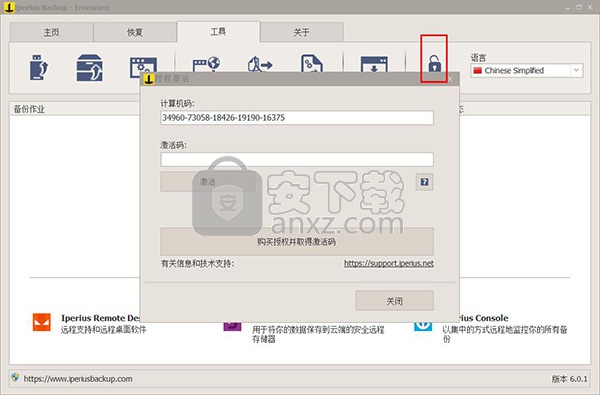Screen dimensions: 600x395
Task: Focus the 激活码 input field
Action: 297,159
